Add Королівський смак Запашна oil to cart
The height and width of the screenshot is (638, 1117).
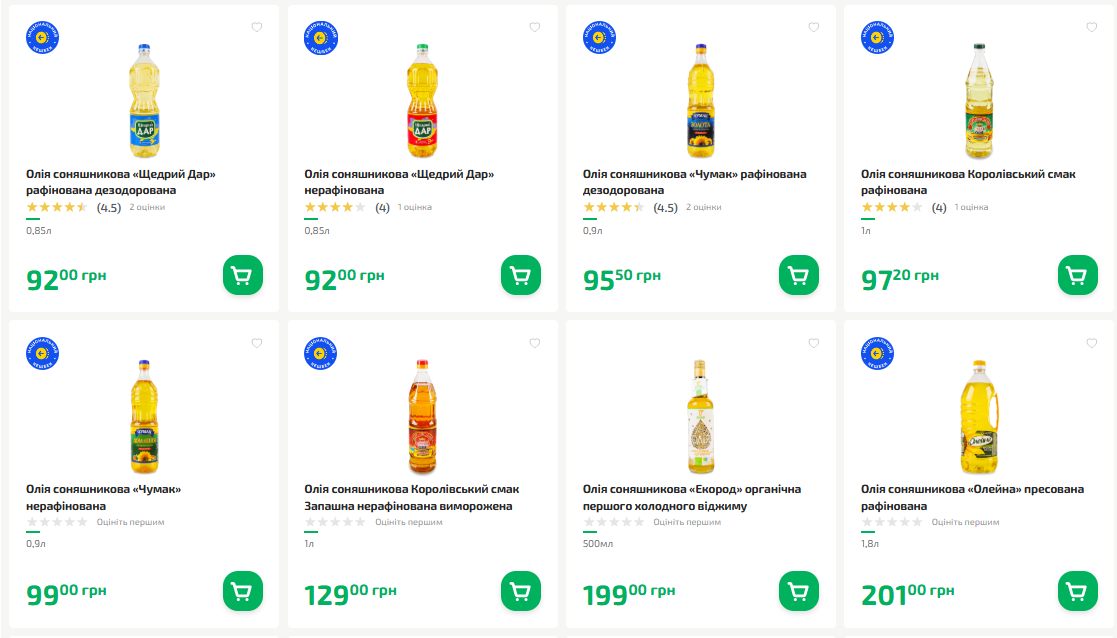[x=520, y=591]
